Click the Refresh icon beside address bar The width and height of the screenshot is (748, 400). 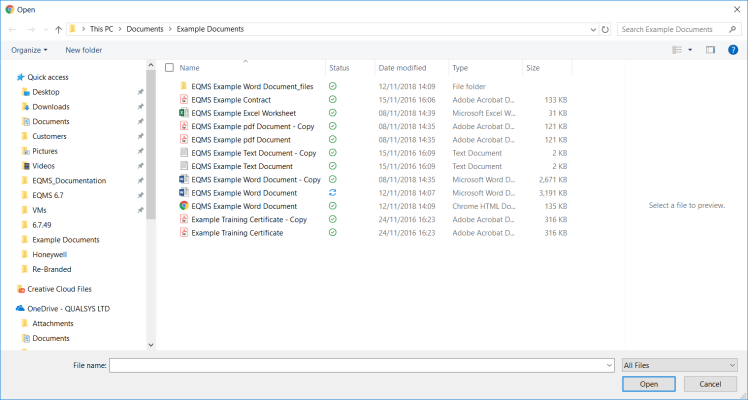(x=605, y=30)
